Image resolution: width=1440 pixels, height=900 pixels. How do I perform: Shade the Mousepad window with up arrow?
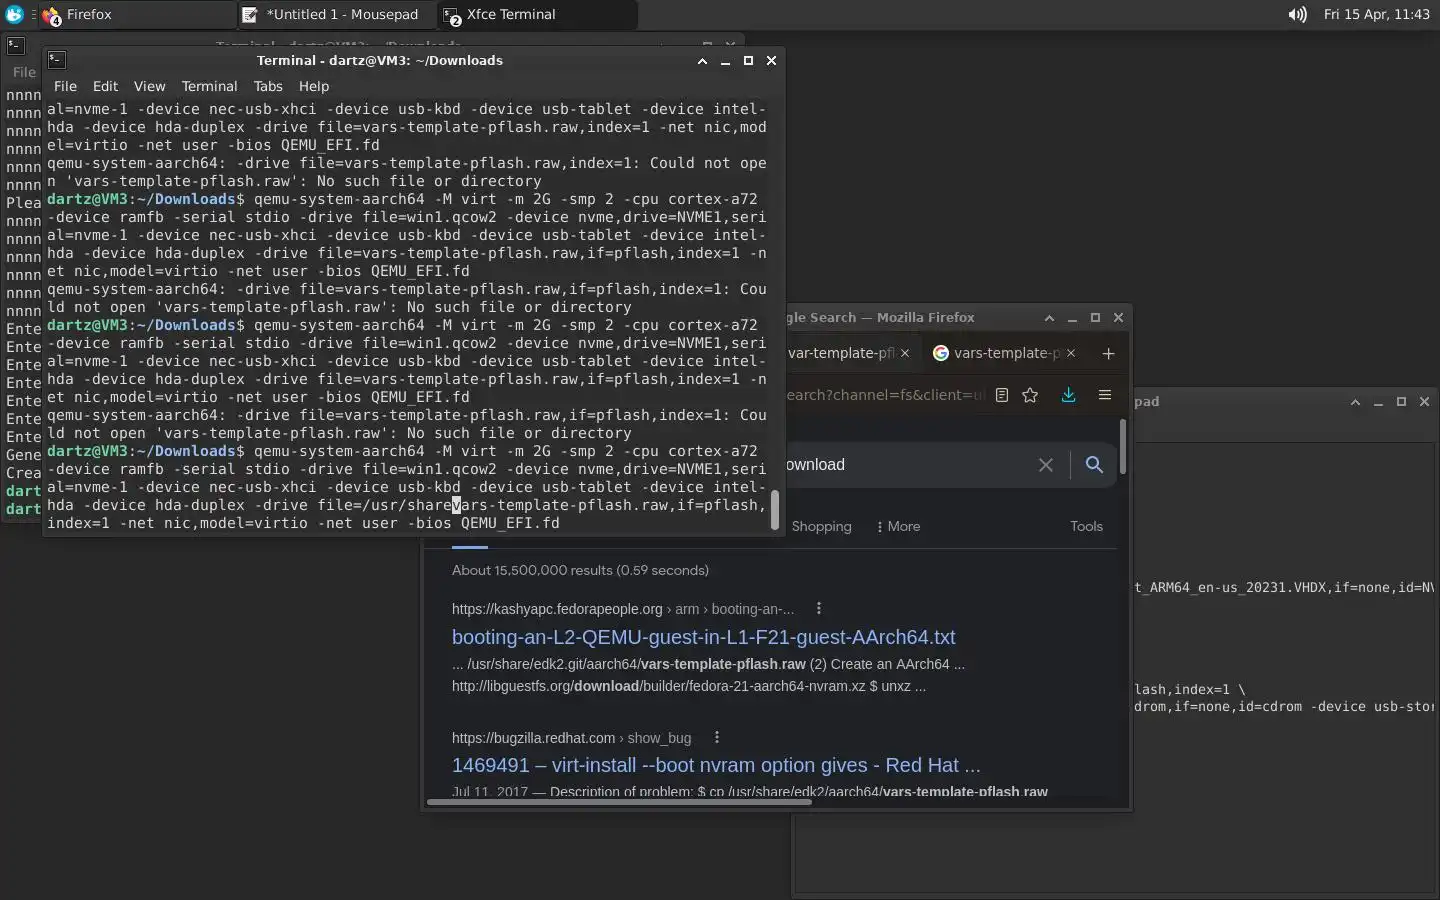pyautogui.click(x=1355, y=401)
